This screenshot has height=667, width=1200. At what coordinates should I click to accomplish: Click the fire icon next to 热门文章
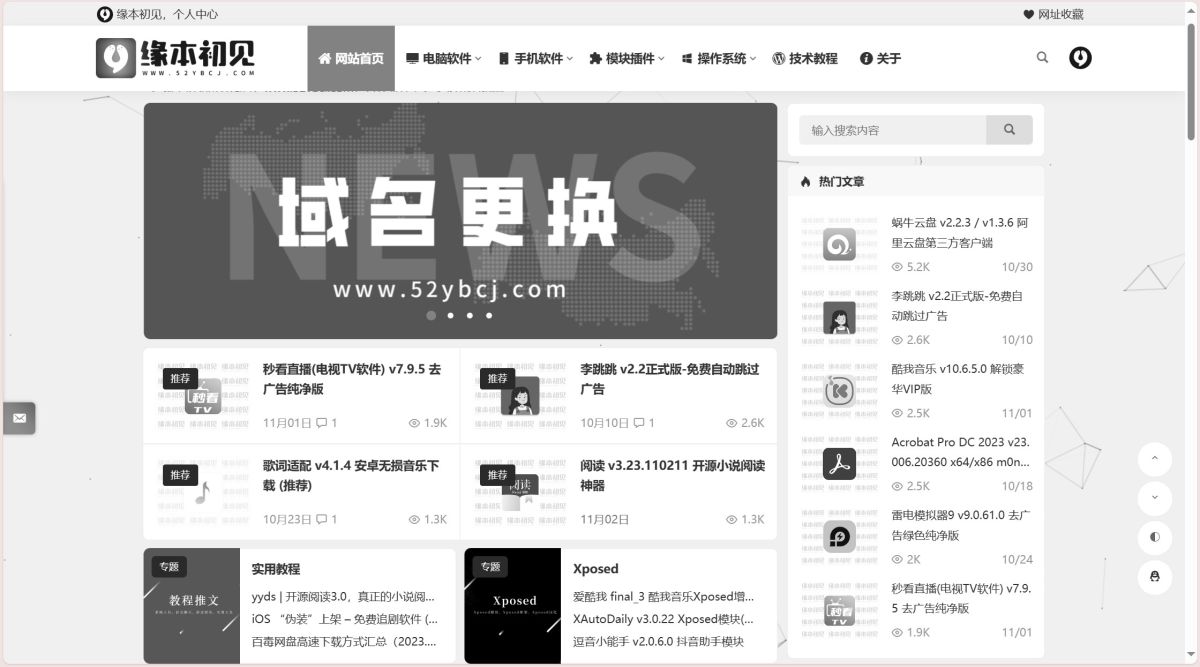[806, 182]
